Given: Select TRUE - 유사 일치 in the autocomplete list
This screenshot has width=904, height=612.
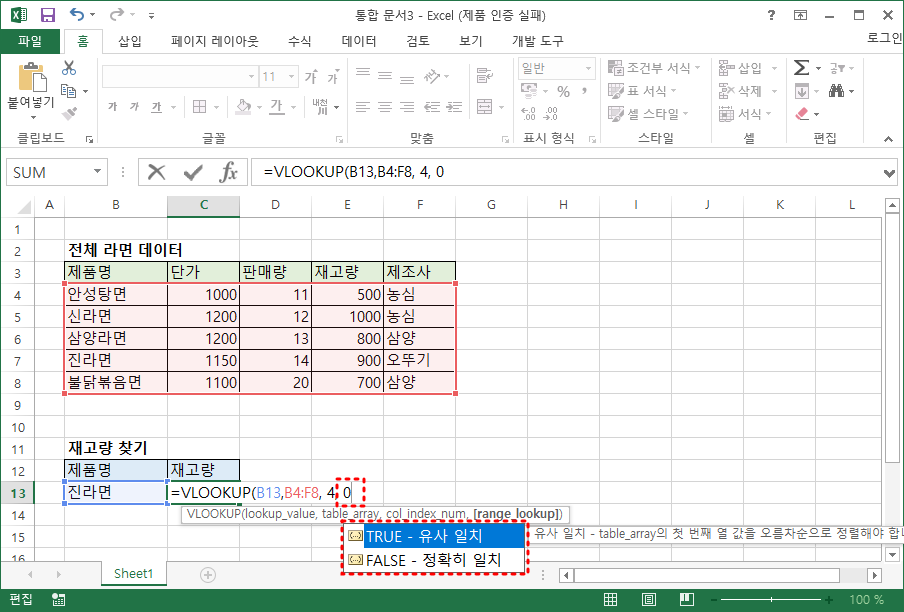Looking at the screenshot, I should [434, 536].
